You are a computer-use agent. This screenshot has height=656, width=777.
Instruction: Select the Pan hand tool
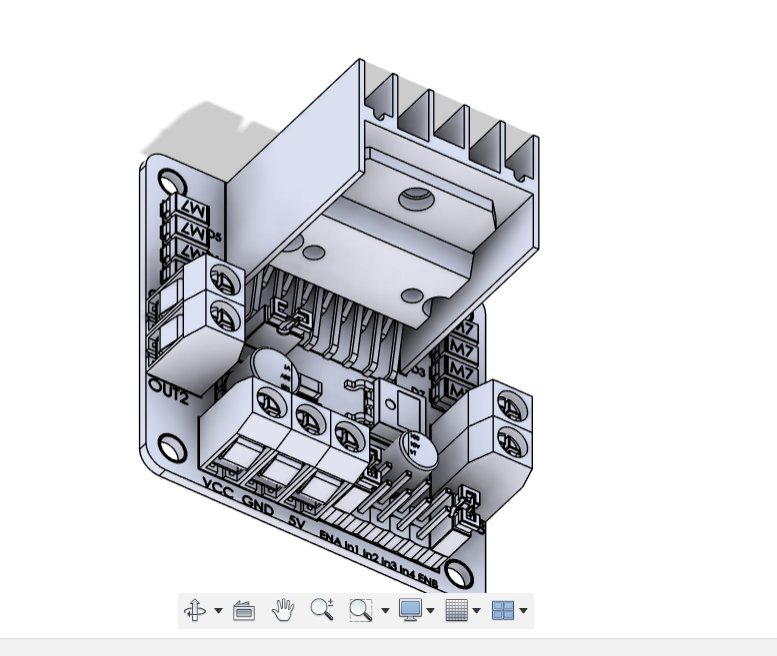(283, 610)
